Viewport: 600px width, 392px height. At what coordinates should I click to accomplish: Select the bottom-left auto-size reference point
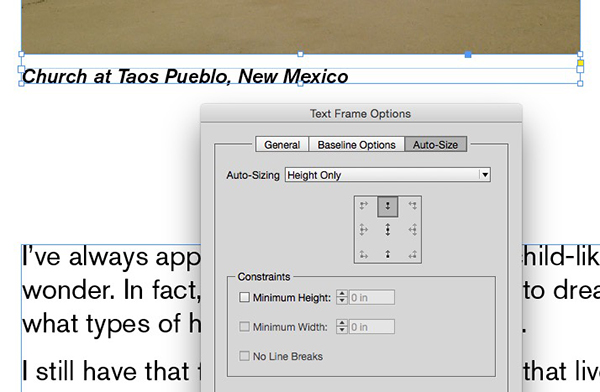(x=364, y=254)
